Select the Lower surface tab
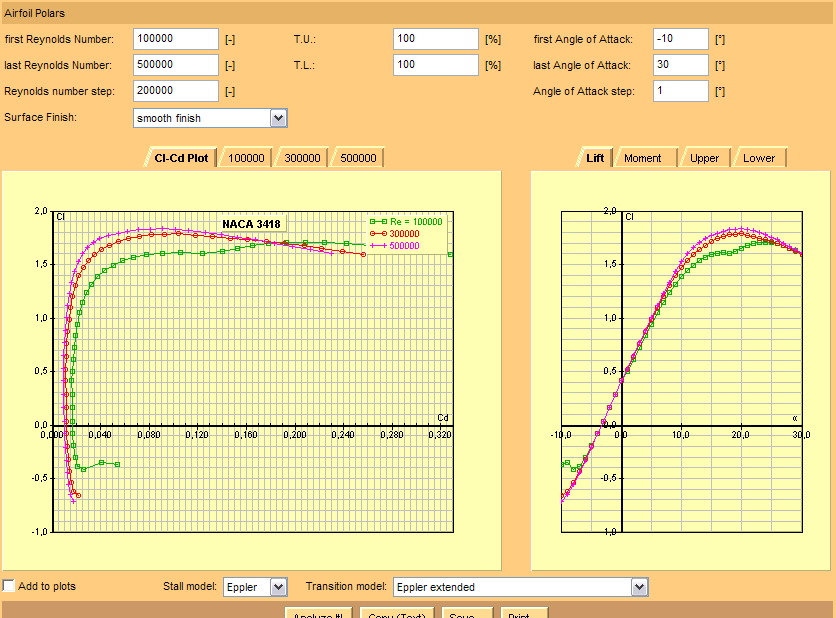 (x=759, y=158)
